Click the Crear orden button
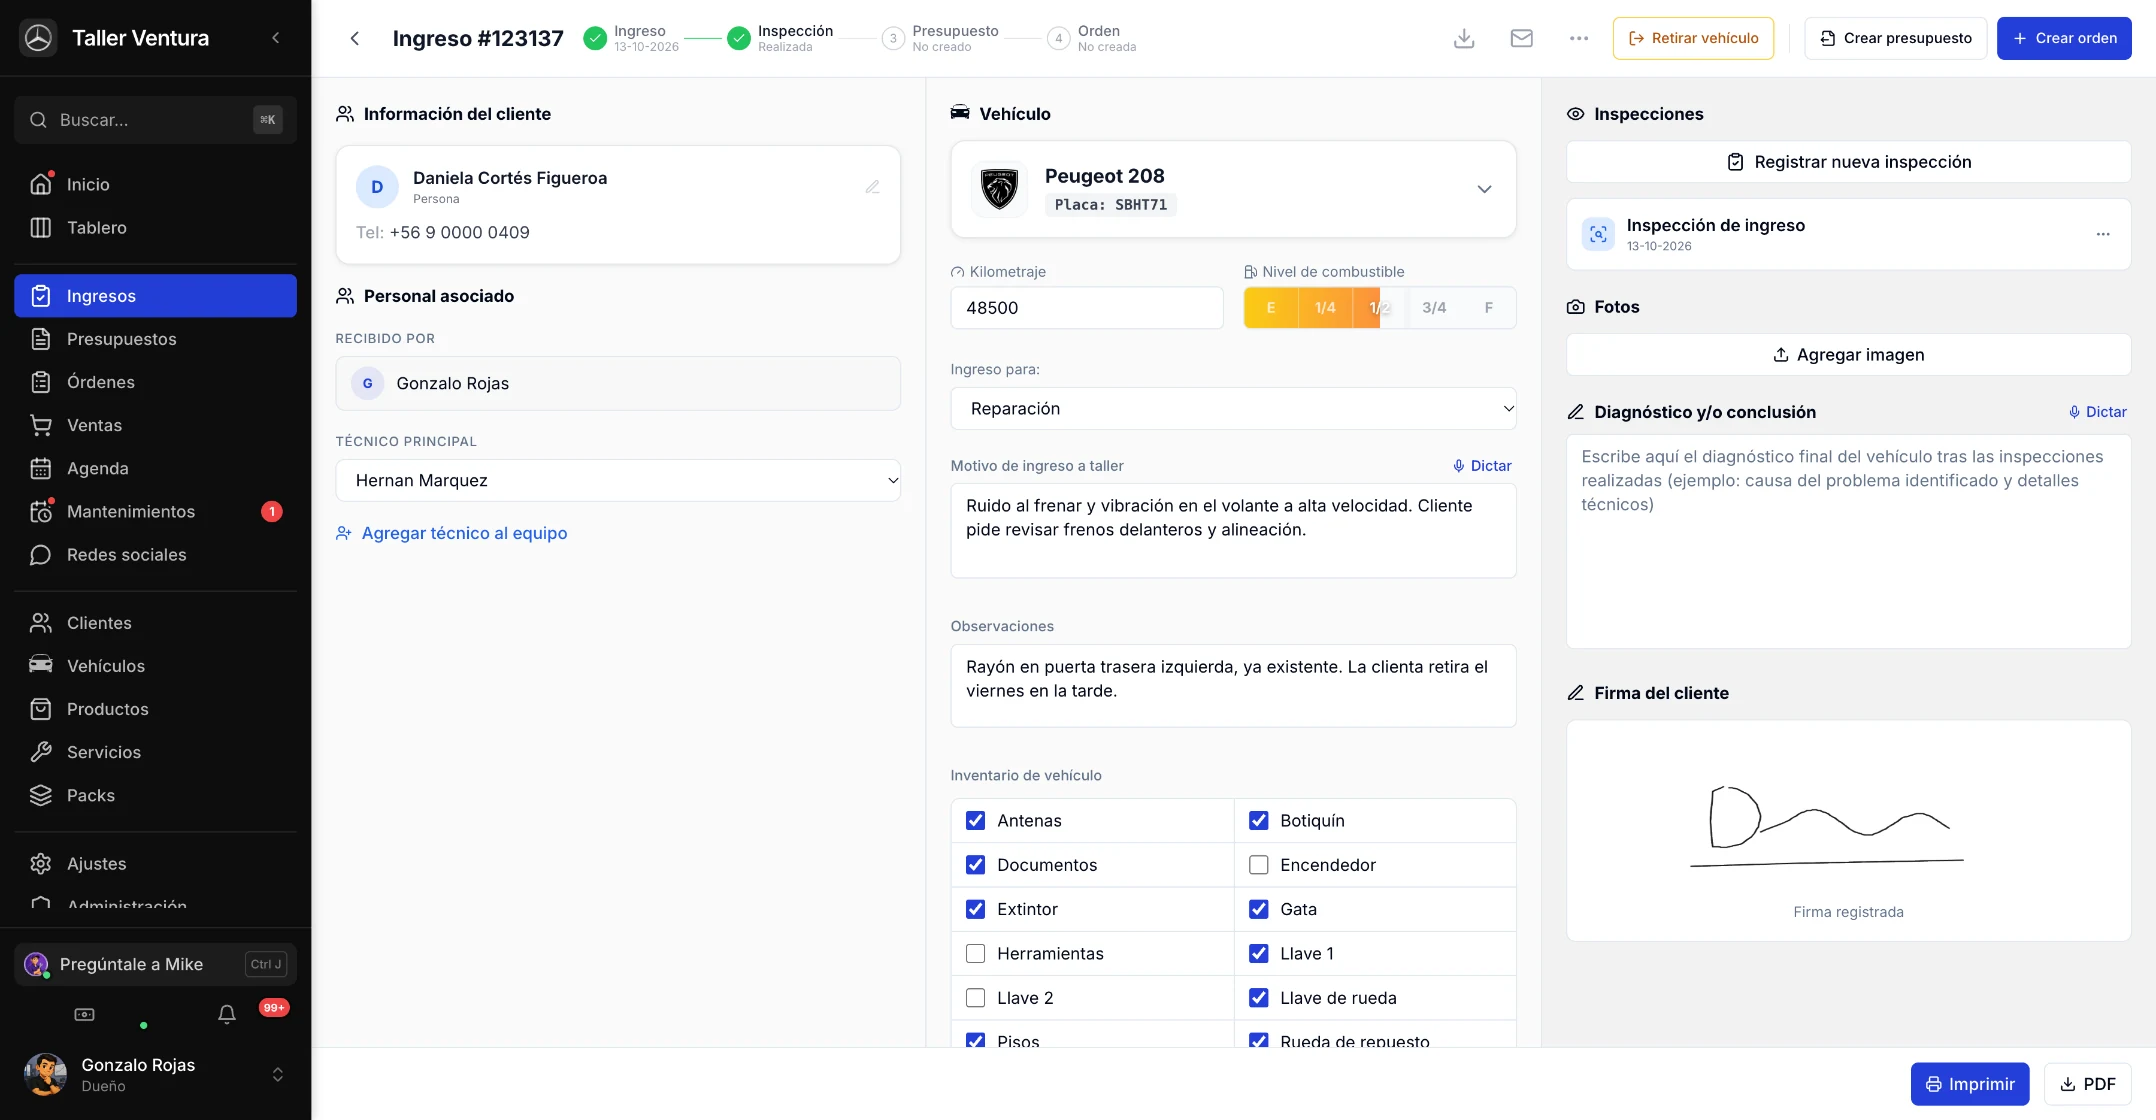 pyautogui.click(x=2064, y=38)
